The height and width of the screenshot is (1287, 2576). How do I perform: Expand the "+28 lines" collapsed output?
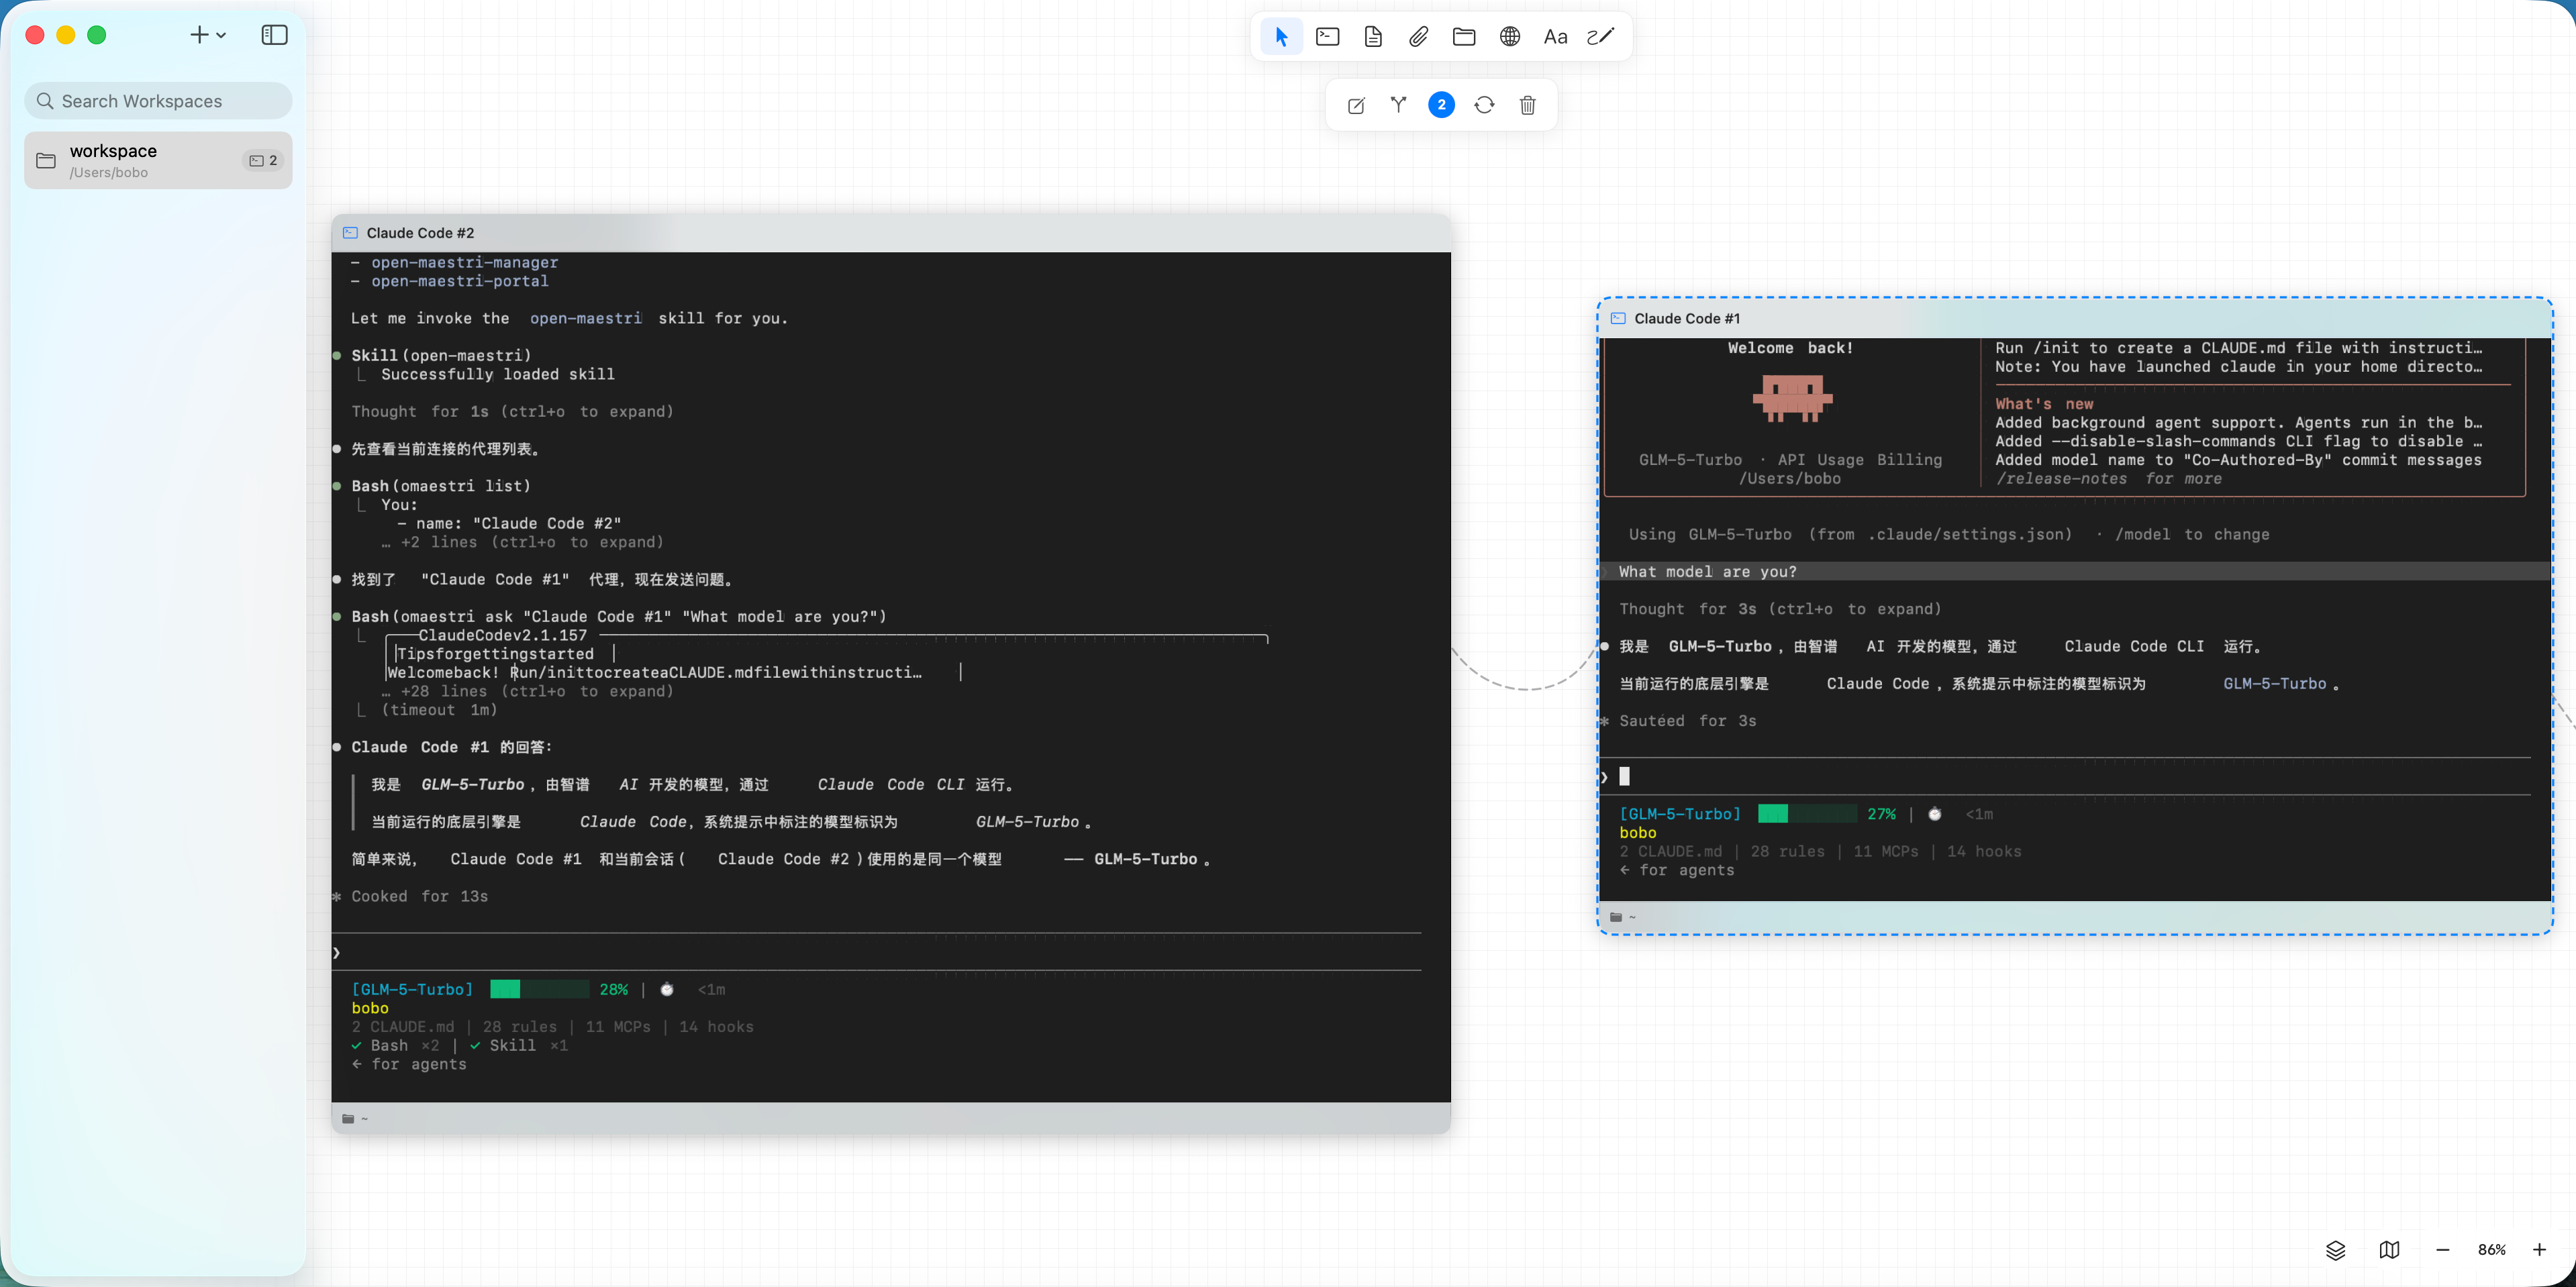[x=527, y=692]
